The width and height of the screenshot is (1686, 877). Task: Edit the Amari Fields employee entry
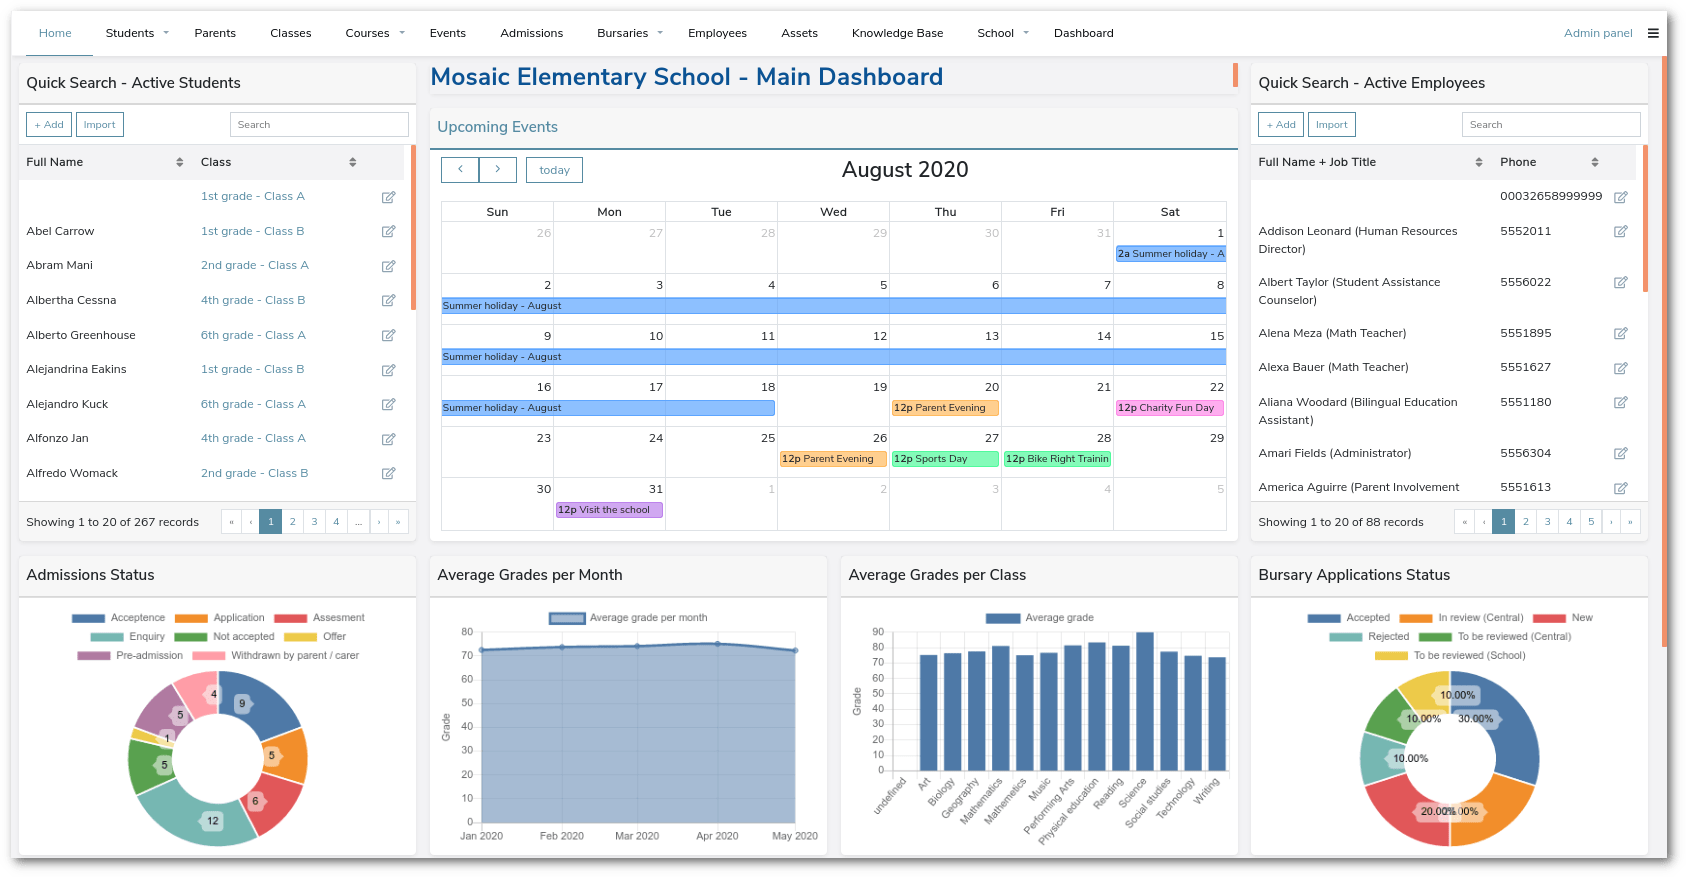tap(1621, 454)
